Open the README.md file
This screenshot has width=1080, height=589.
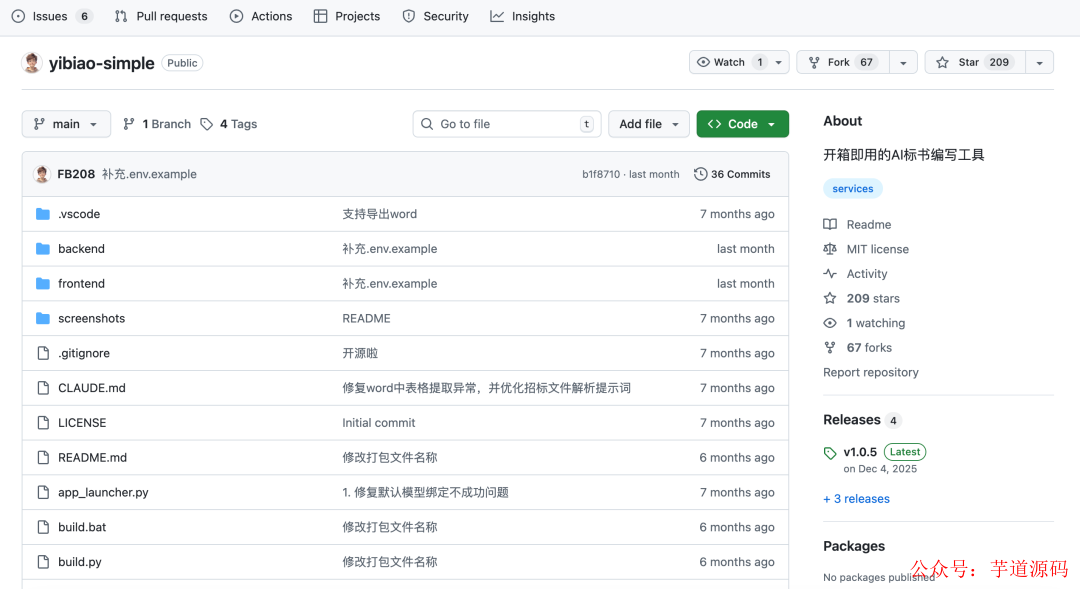[92, 457]
